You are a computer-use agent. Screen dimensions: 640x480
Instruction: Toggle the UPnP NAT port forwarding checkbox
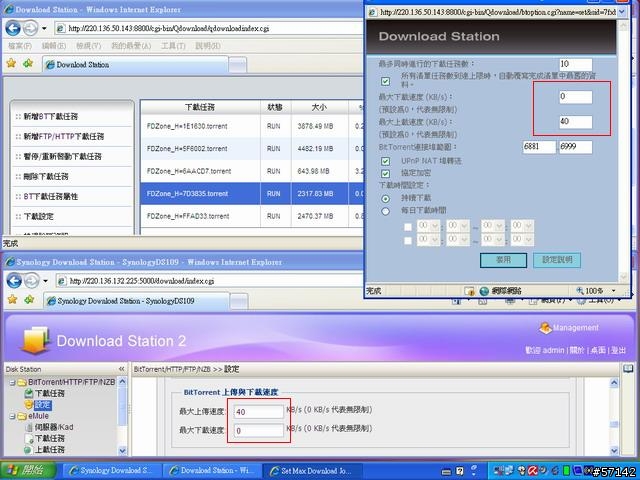pyautogui.click(x=385, y=161)
